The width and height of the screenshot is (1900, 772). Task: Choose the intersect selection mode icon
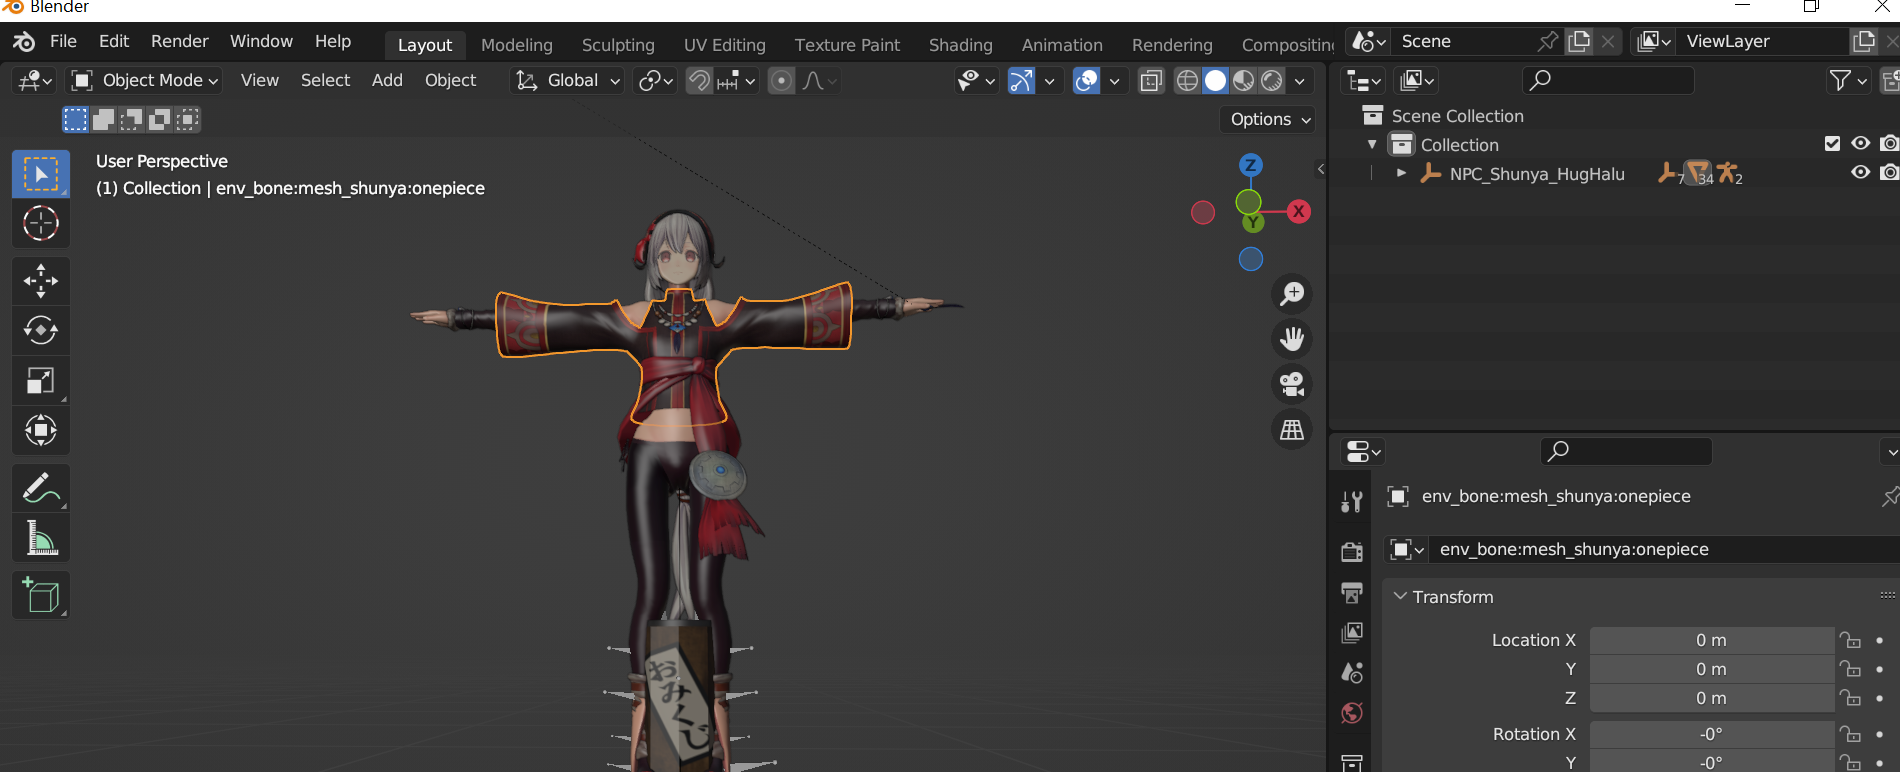[x=187, y=120]
